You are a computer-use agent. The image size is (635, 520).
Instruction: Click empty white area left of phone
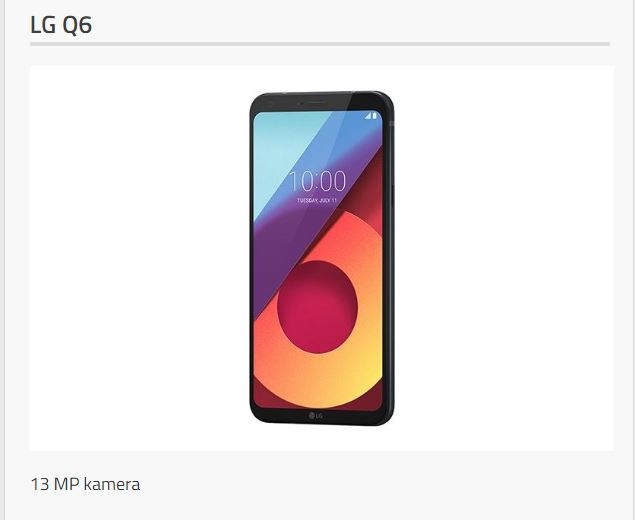[138, 258]
